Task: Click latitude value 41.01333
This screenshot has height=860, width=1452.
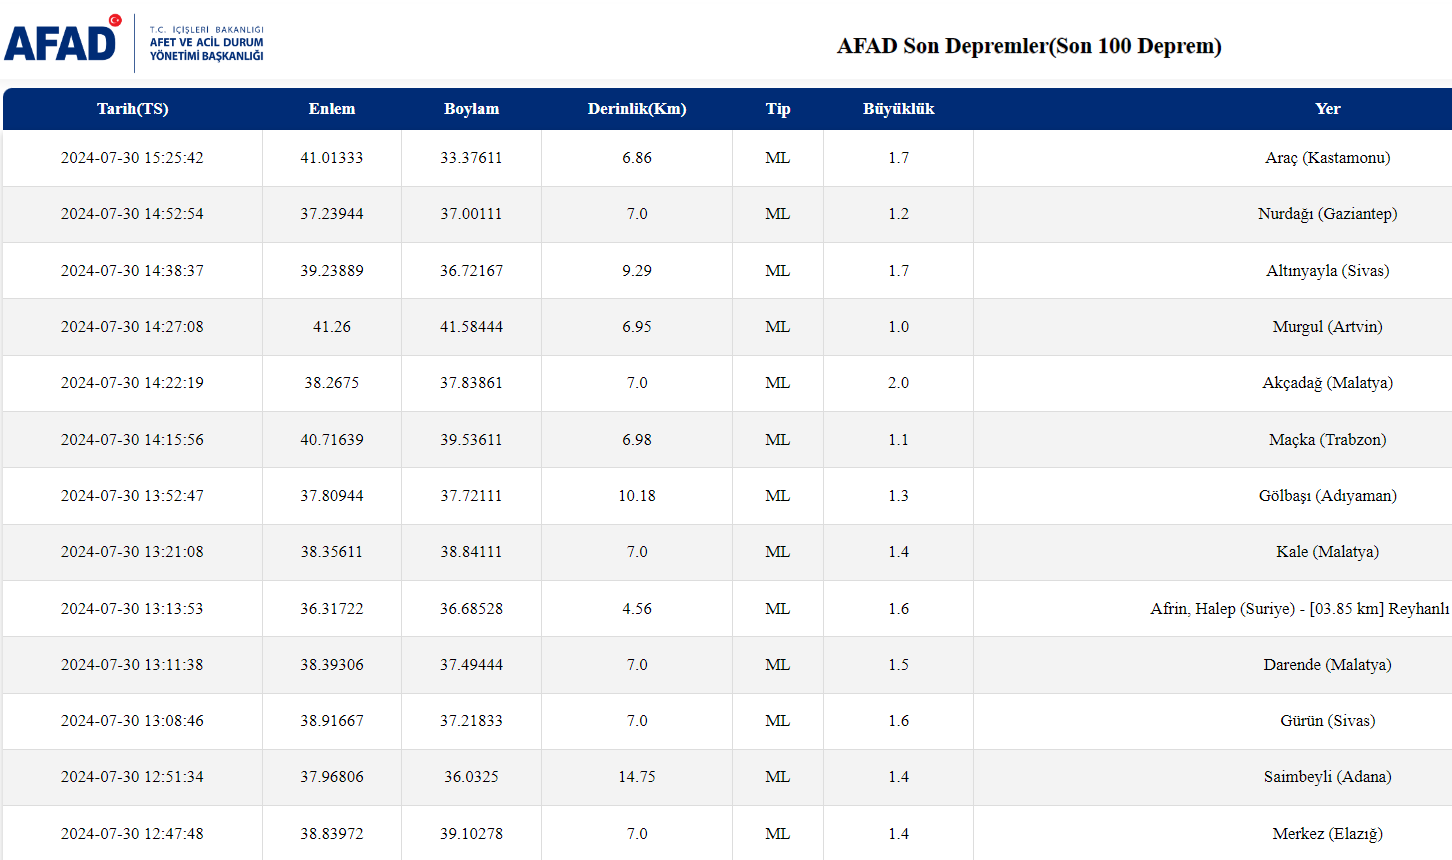Action: [332, 158]
